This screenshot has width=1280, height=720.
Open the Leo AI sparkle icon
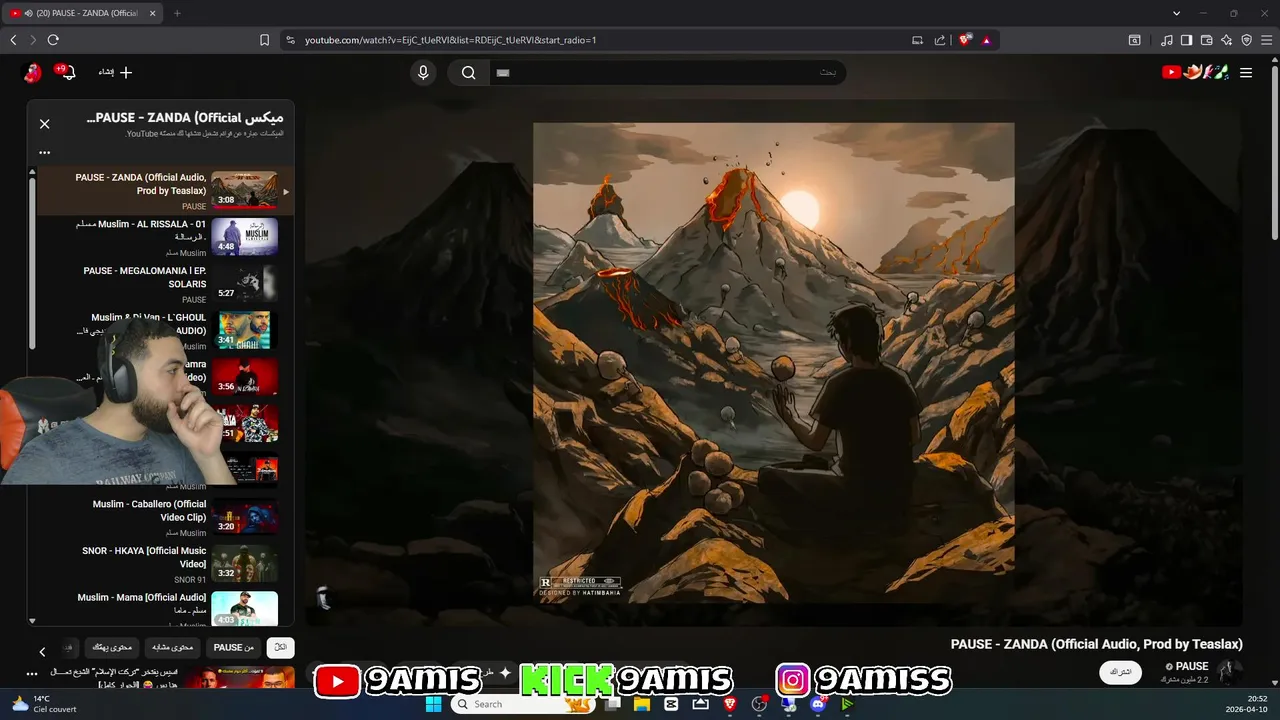(1226, 40)
